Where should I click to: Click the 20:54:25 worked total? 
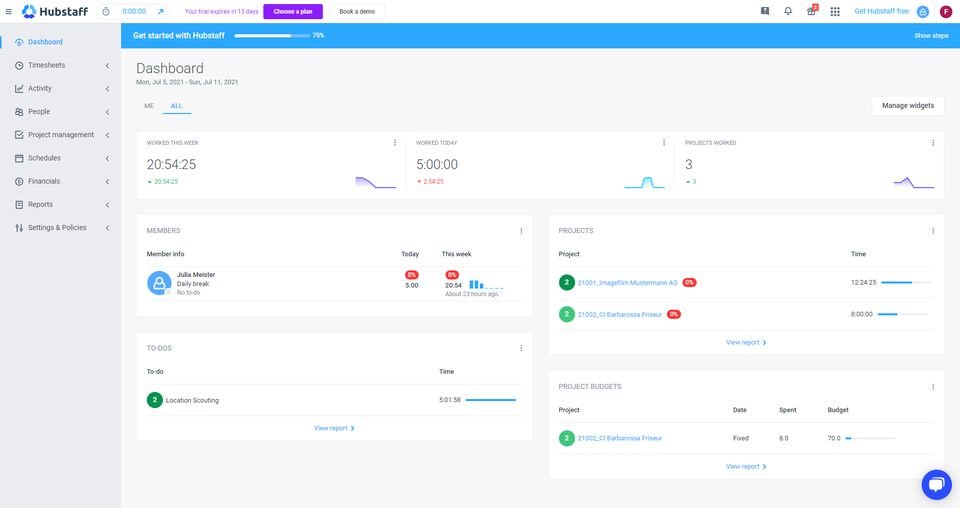coord(171,164)
